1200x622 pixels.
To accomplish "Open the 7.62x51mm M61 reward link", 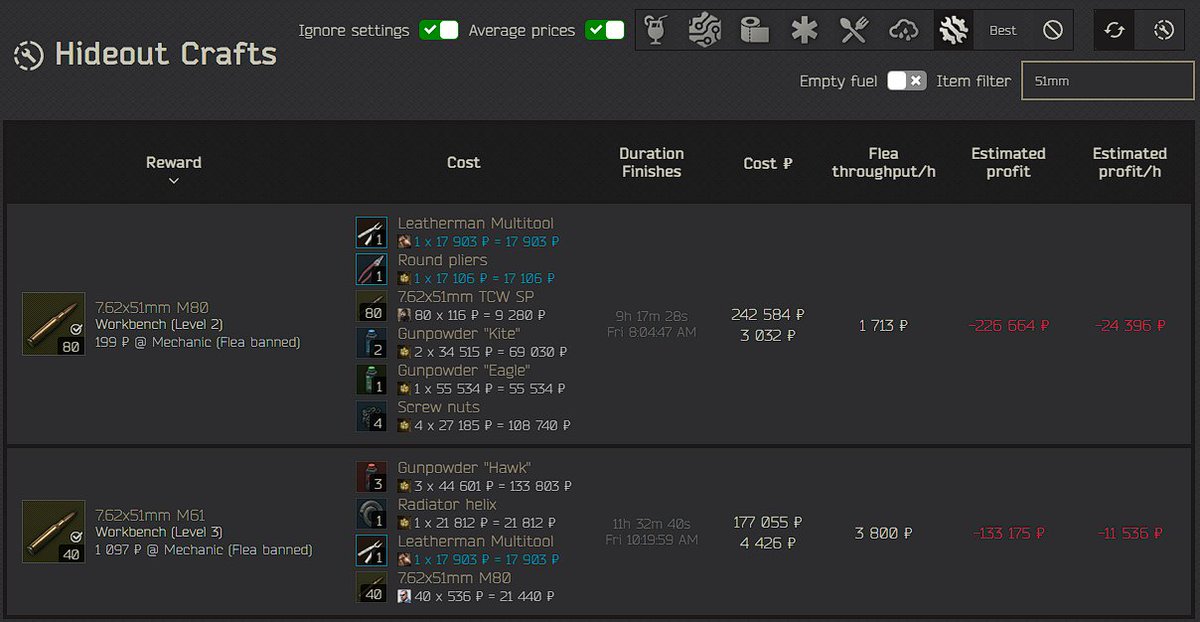I will (150, 515).
